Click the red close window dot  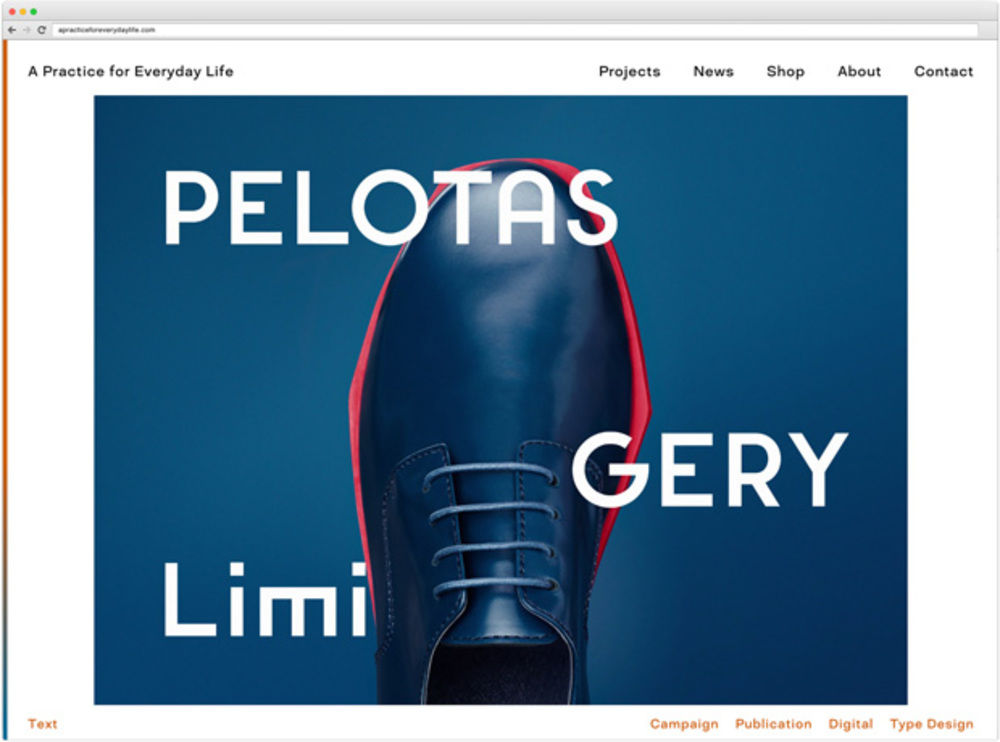click(12, 11)
